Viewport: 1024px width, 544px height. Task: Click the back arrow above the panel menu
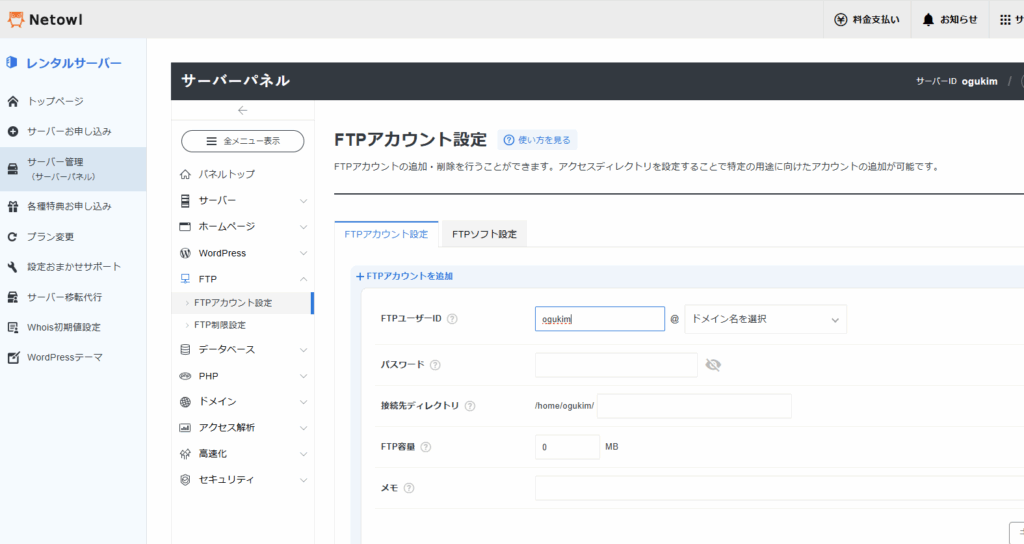pyautogui.click(x=242, y=110)
